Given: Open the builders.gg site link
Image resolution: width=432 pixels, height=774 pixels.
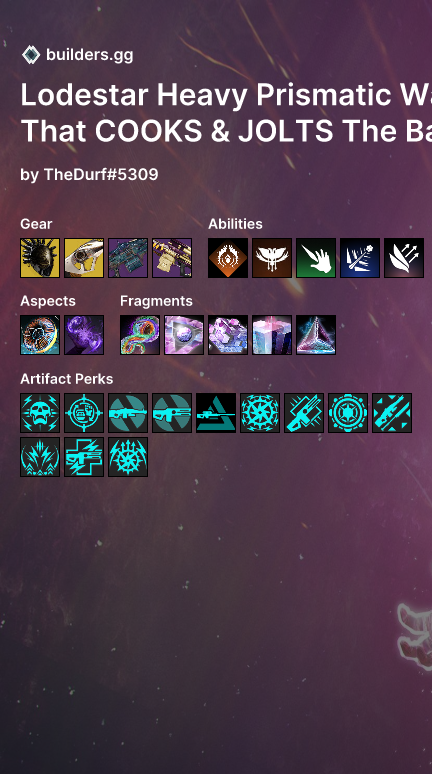Looking at the screenshot, I should [x=89, y=55].
